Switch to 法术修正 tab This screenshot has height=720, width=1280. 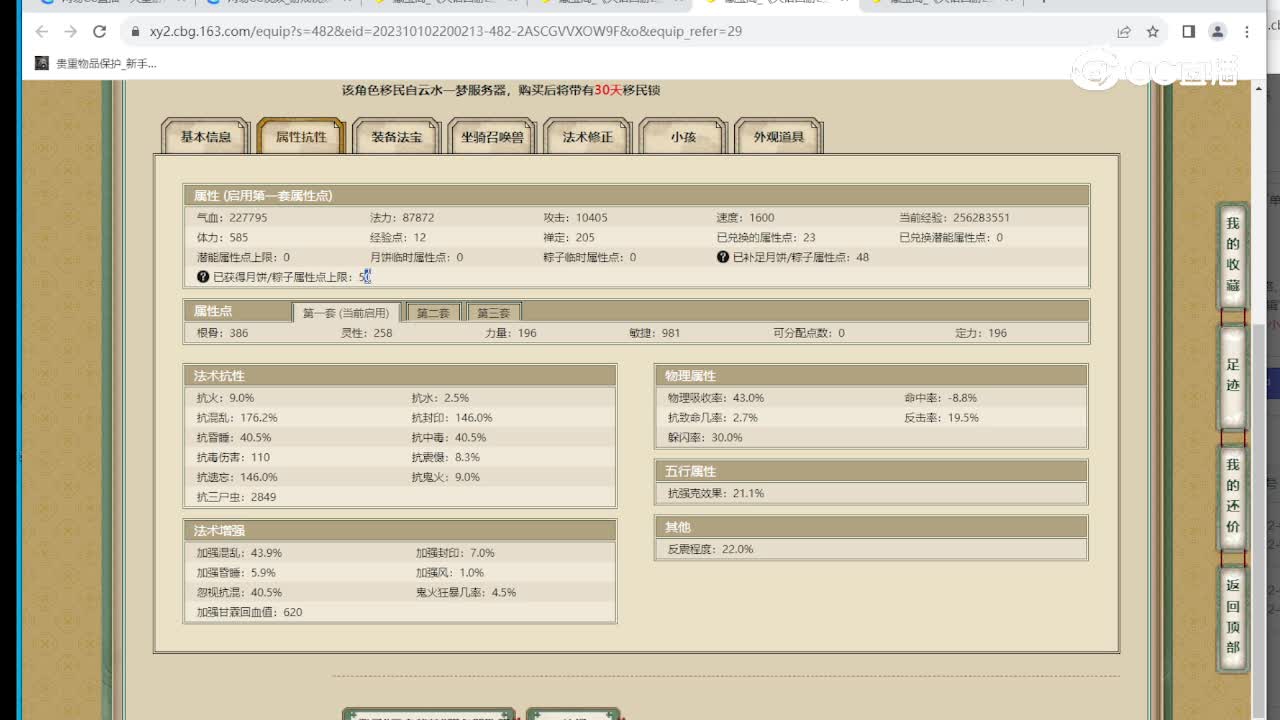pos(587,137)
